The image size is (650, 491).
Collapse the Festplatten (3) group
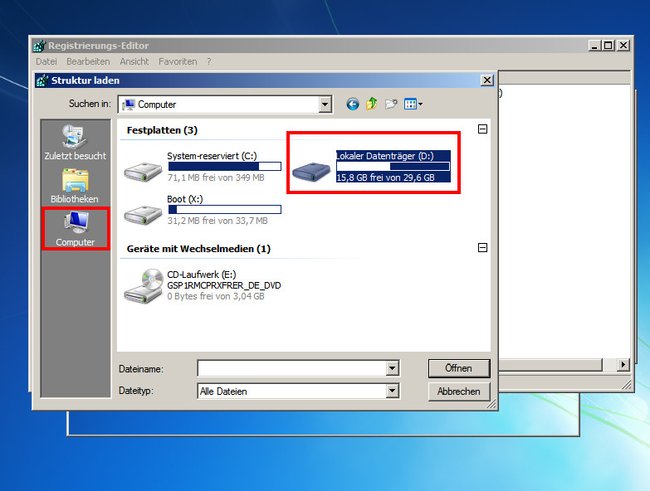483,129
